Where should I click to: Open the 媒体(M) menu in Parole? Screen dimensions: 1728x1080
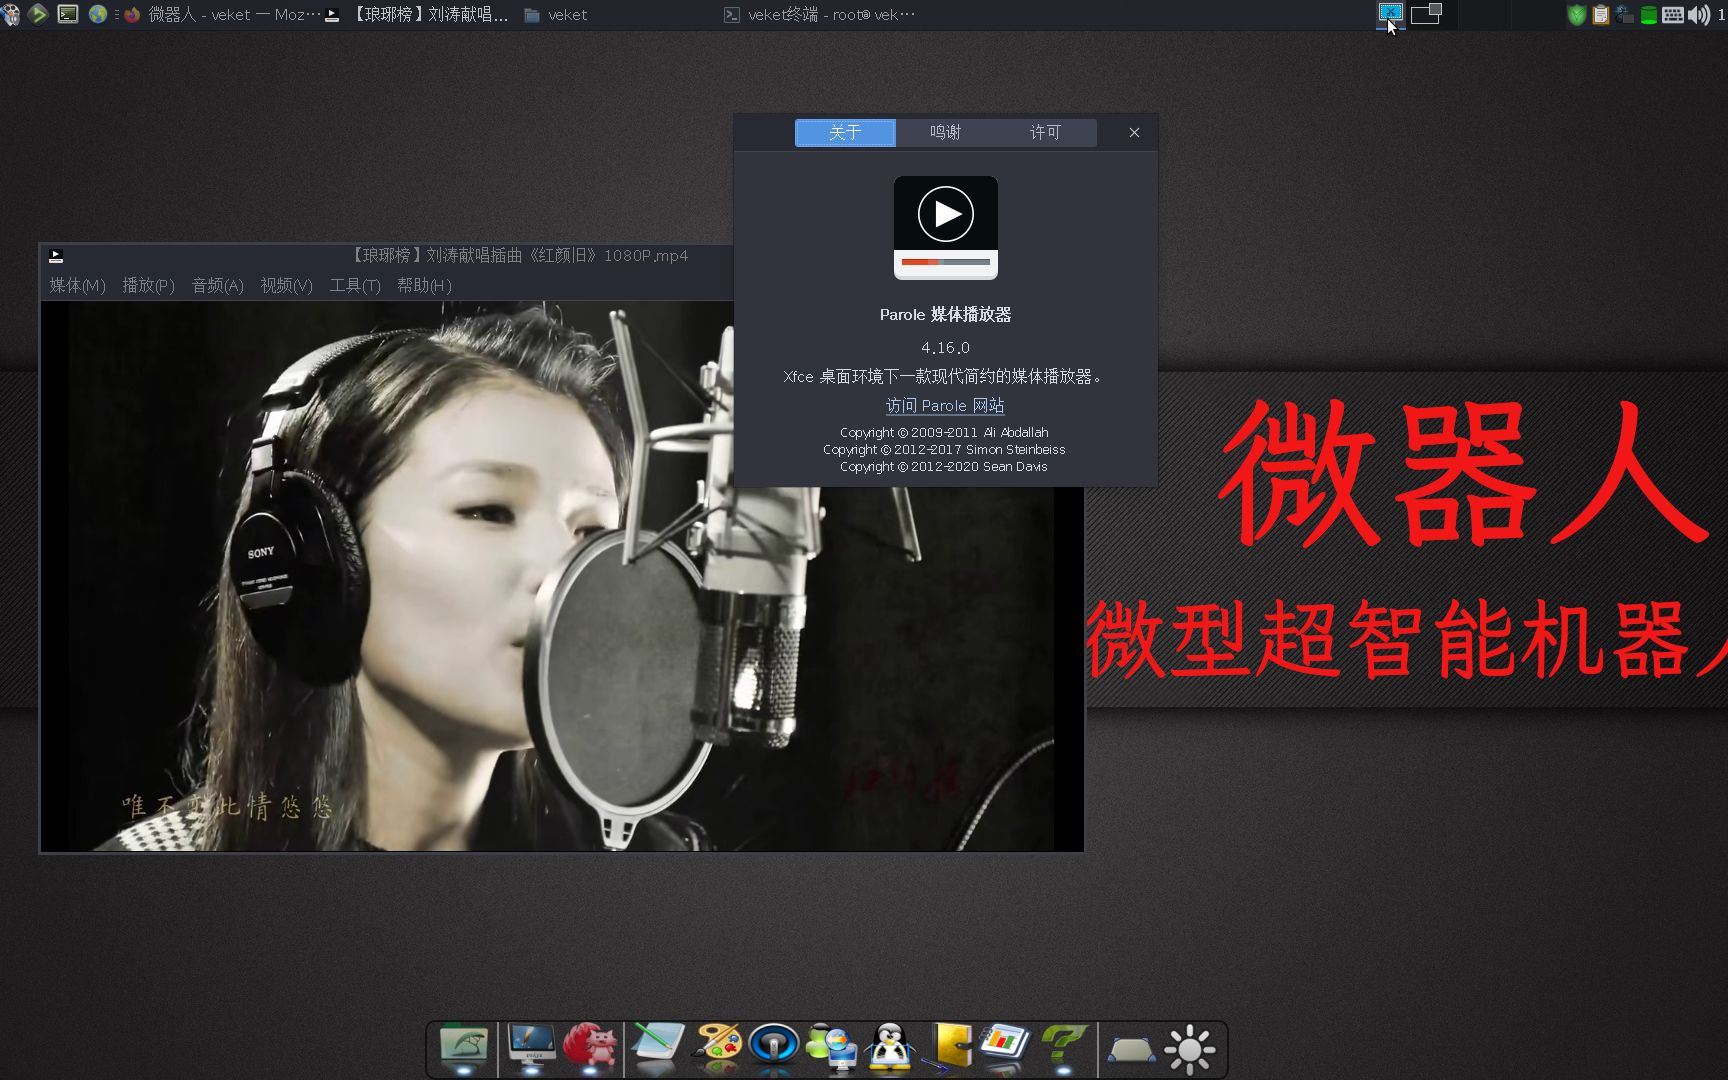77,285
